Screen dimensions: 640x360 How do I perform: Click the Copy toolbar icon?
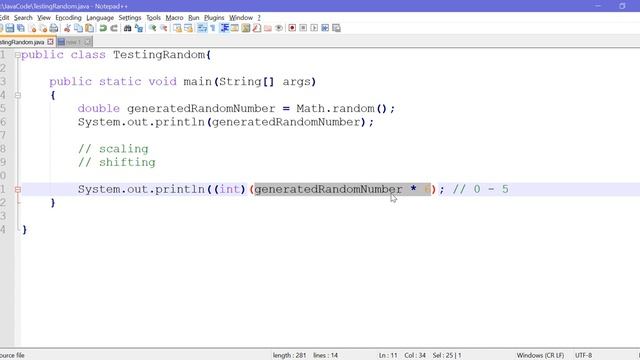click(x=78, y=28)
